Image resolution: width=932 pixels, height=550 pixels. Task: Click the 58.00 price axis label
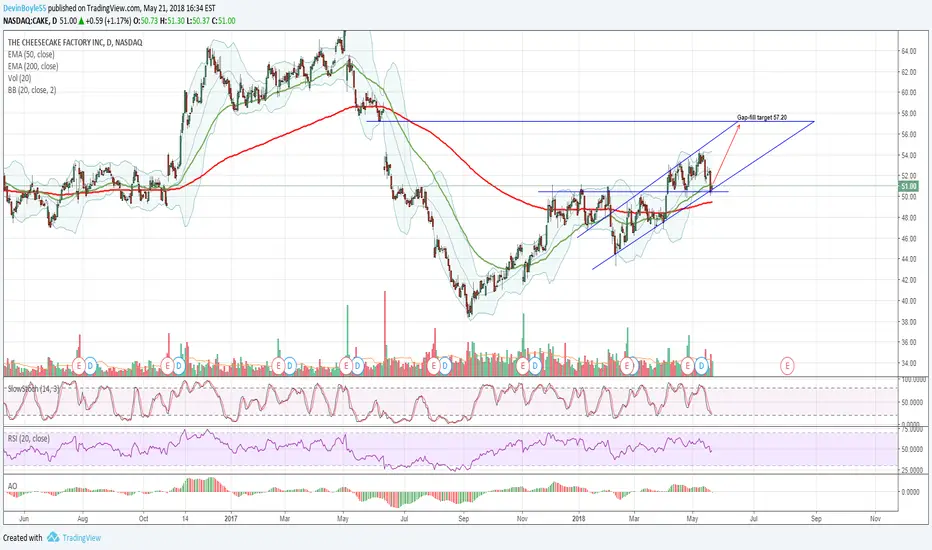908,114
